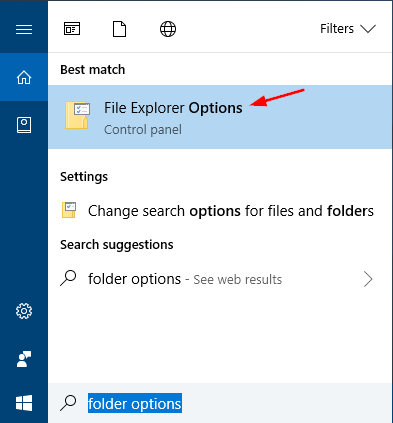Click the Windows Start logo

pyautogui.click(x=24, y=403)
